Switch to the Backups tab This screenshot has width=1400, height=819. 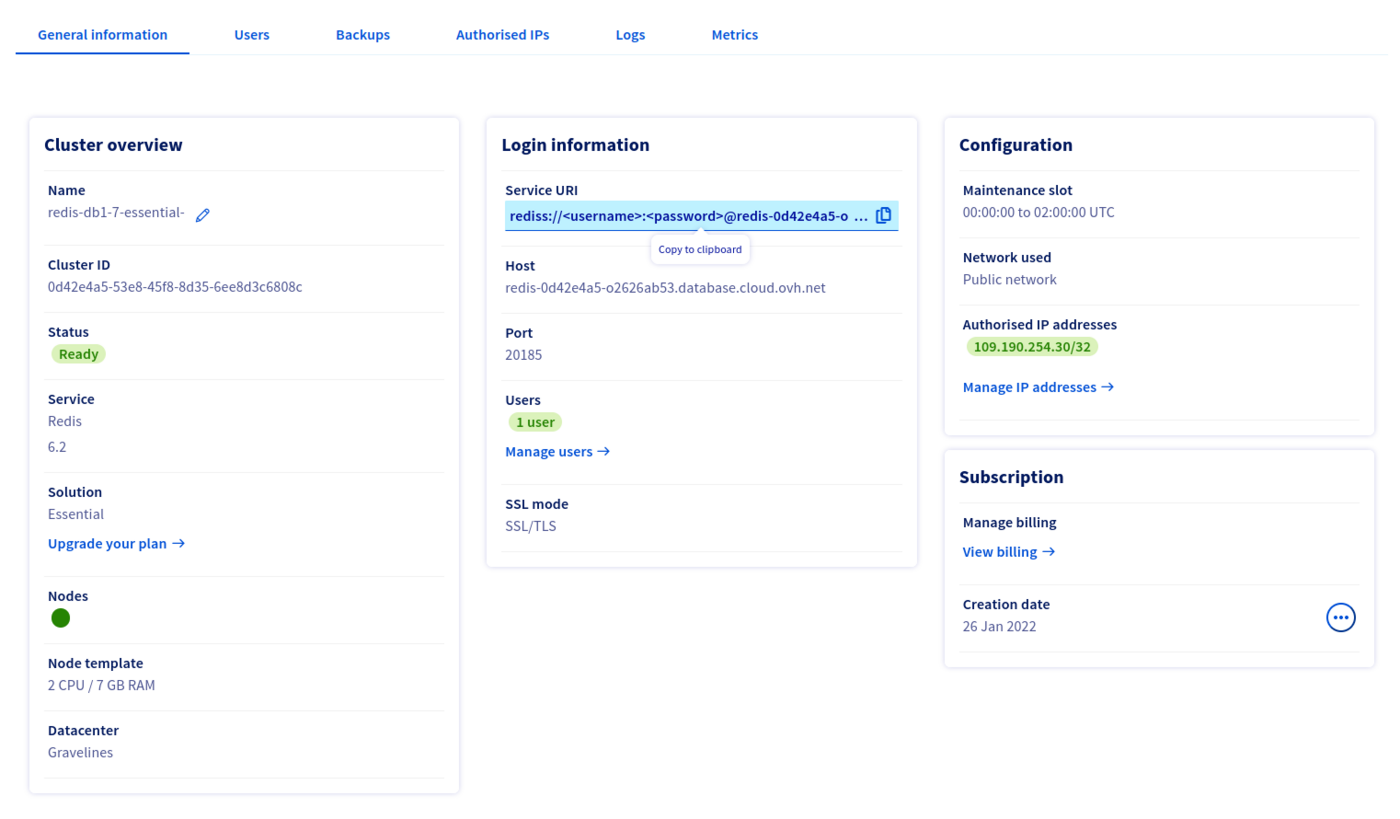click(x=362, y=34)
